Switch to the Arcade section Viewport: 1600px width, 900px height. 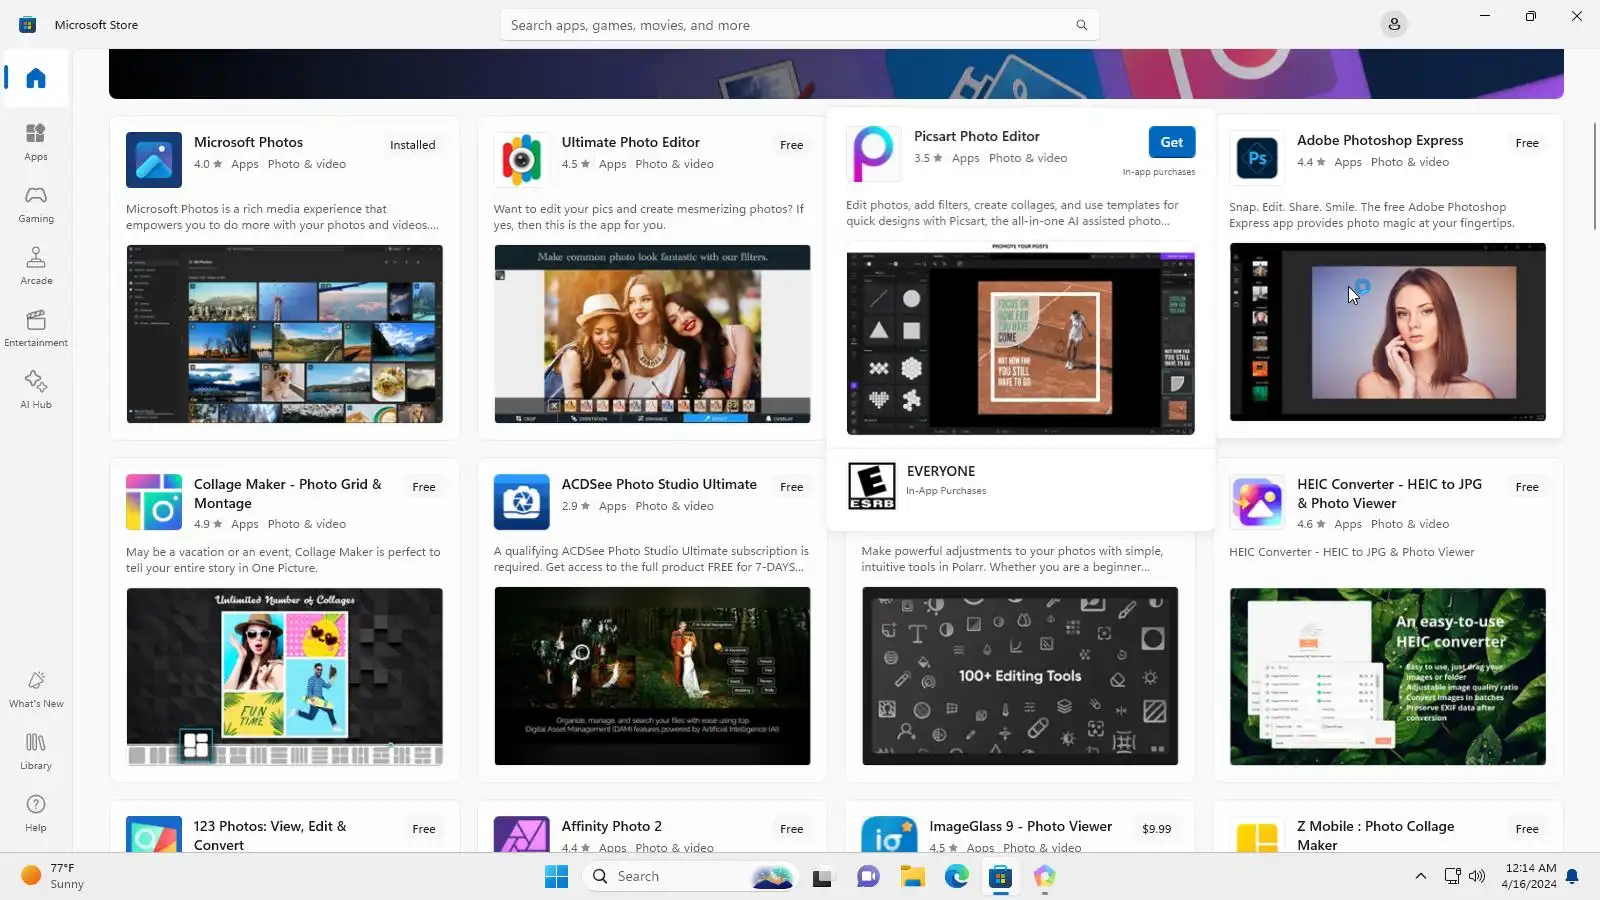36,265
